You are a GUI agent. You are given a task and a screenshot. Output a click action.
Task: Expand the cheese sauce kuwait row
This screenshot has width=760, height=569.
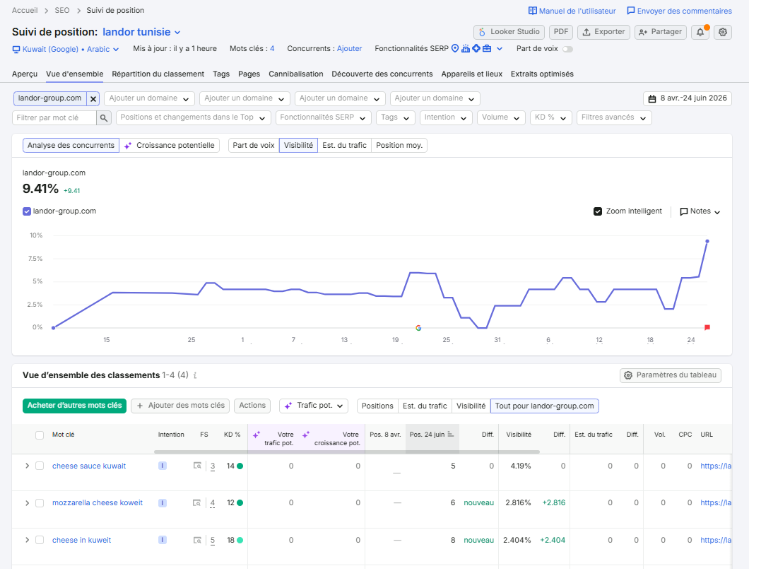point(27,466)
